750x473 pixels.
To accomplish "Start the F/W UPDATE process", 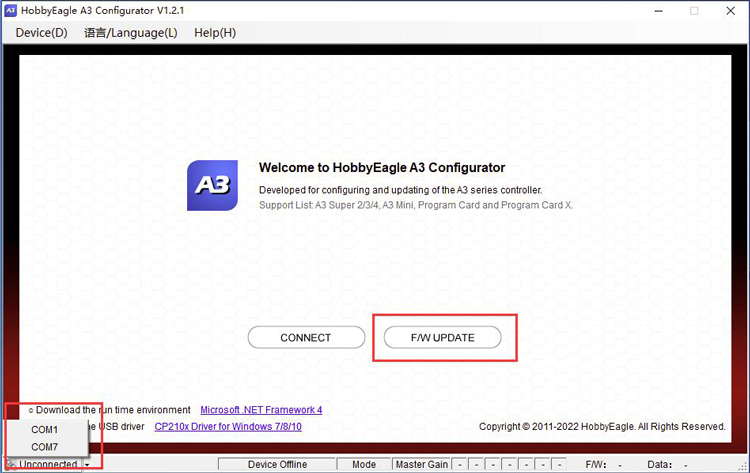I will pyautogui.click(x=442, y=338).
